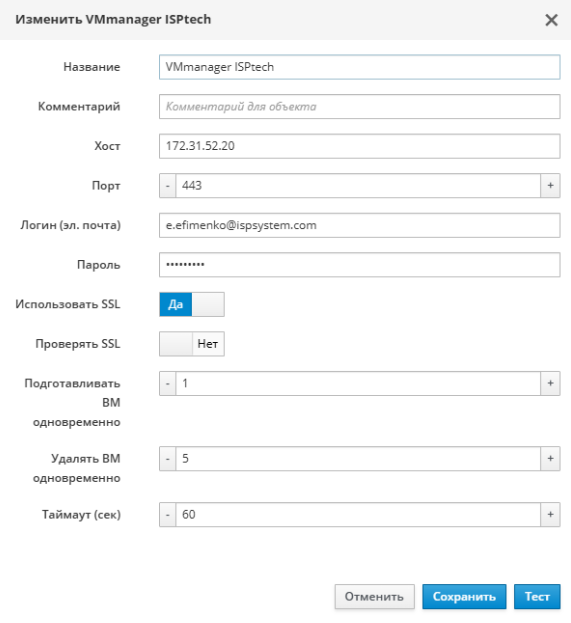Cancel with the Отменить button

[374, 596]
